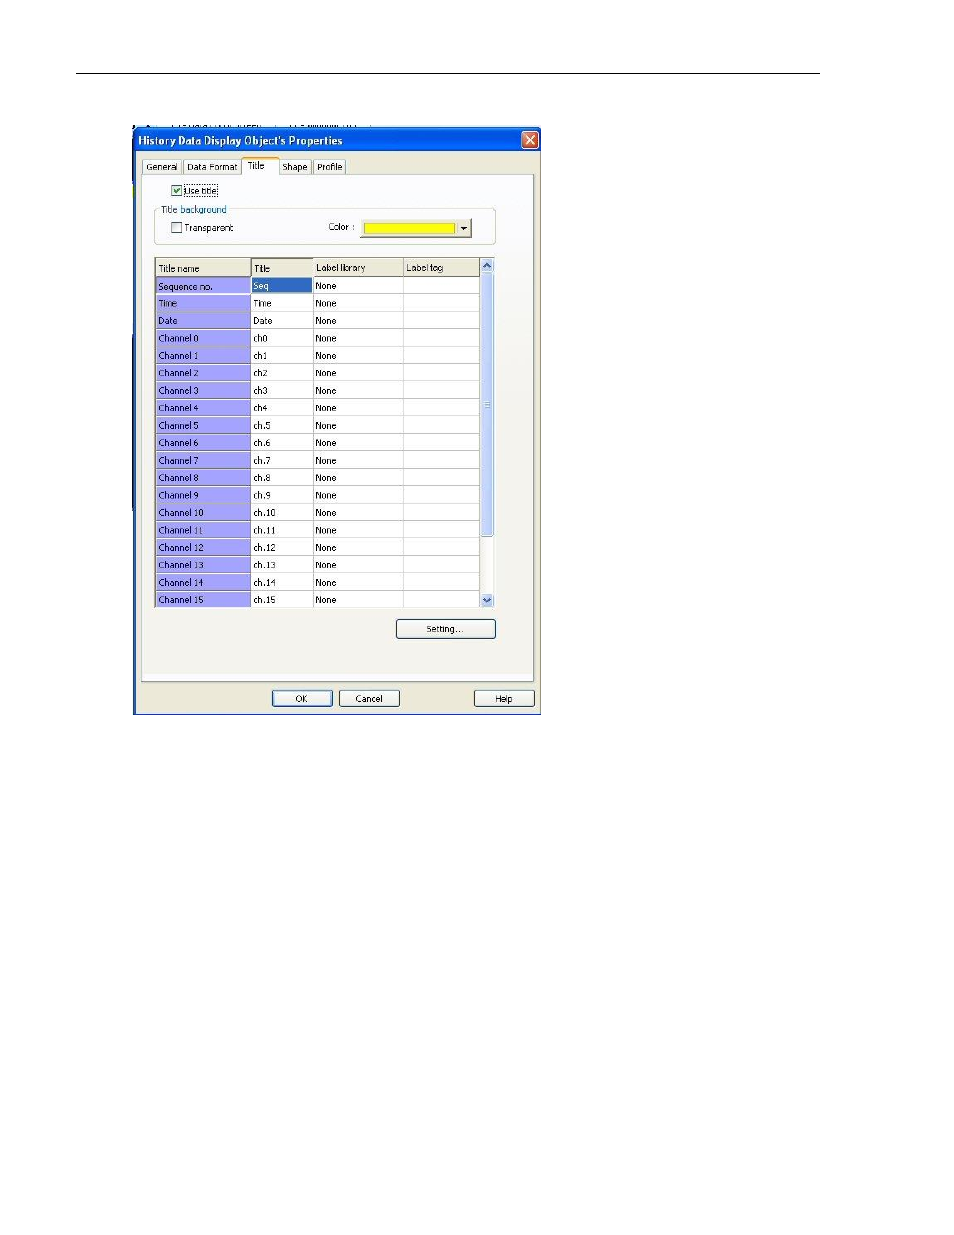The height and width of the screenshot is (1235, 954).
Task: Click the highlighted Seq title cell
Action: [x=282, y=286]
